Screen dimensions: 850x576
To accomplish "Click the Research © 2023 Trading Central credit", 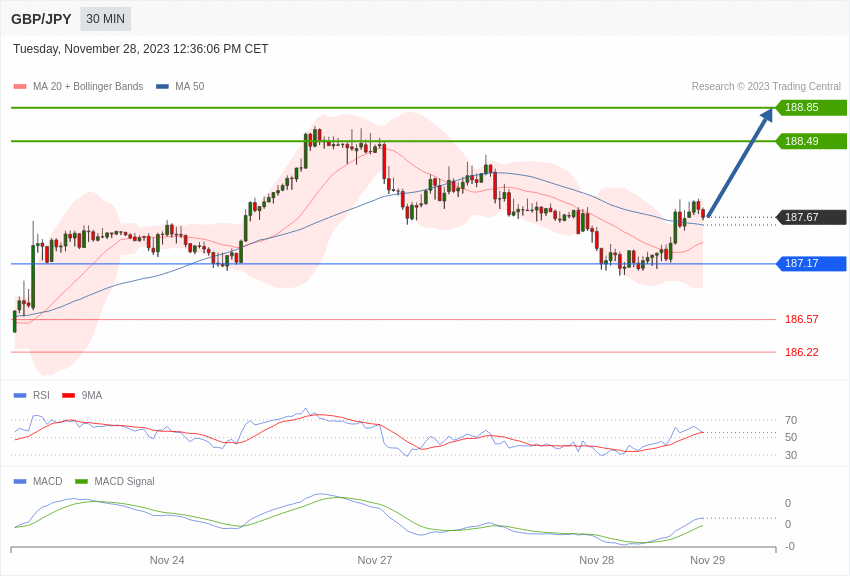I will (766, 86).
